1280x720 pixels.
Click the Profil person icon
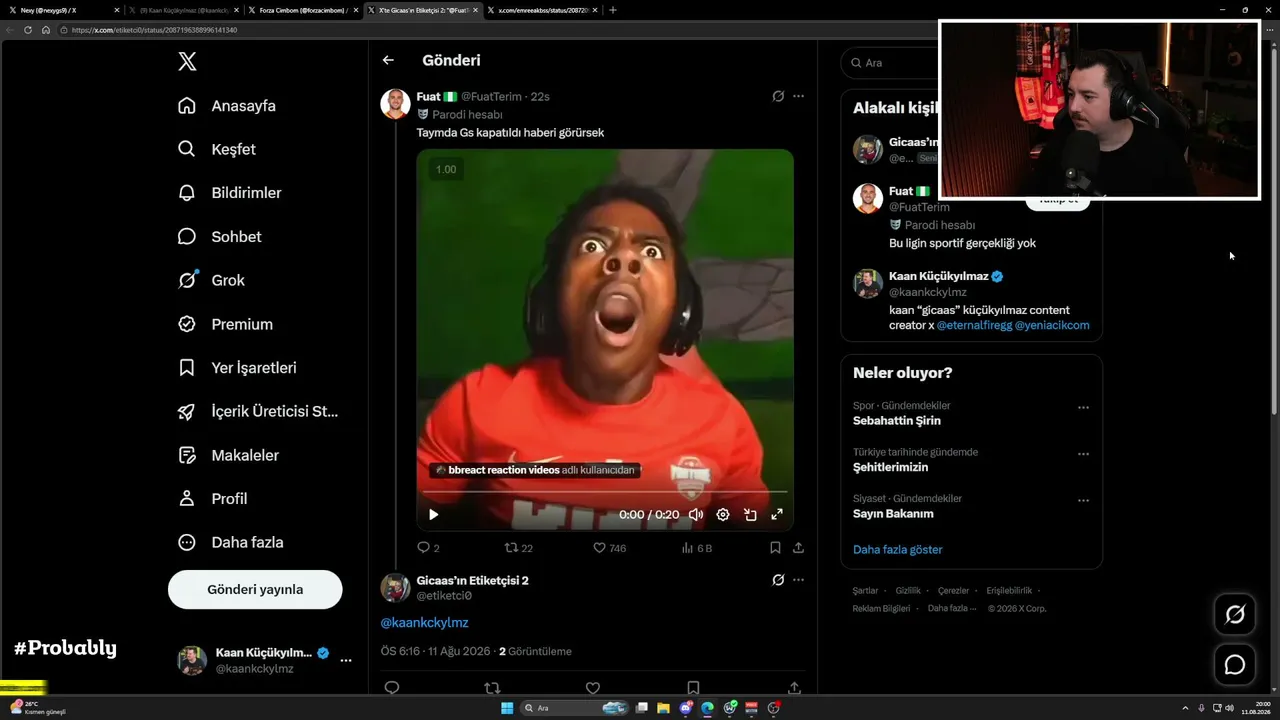coord(187,498)
